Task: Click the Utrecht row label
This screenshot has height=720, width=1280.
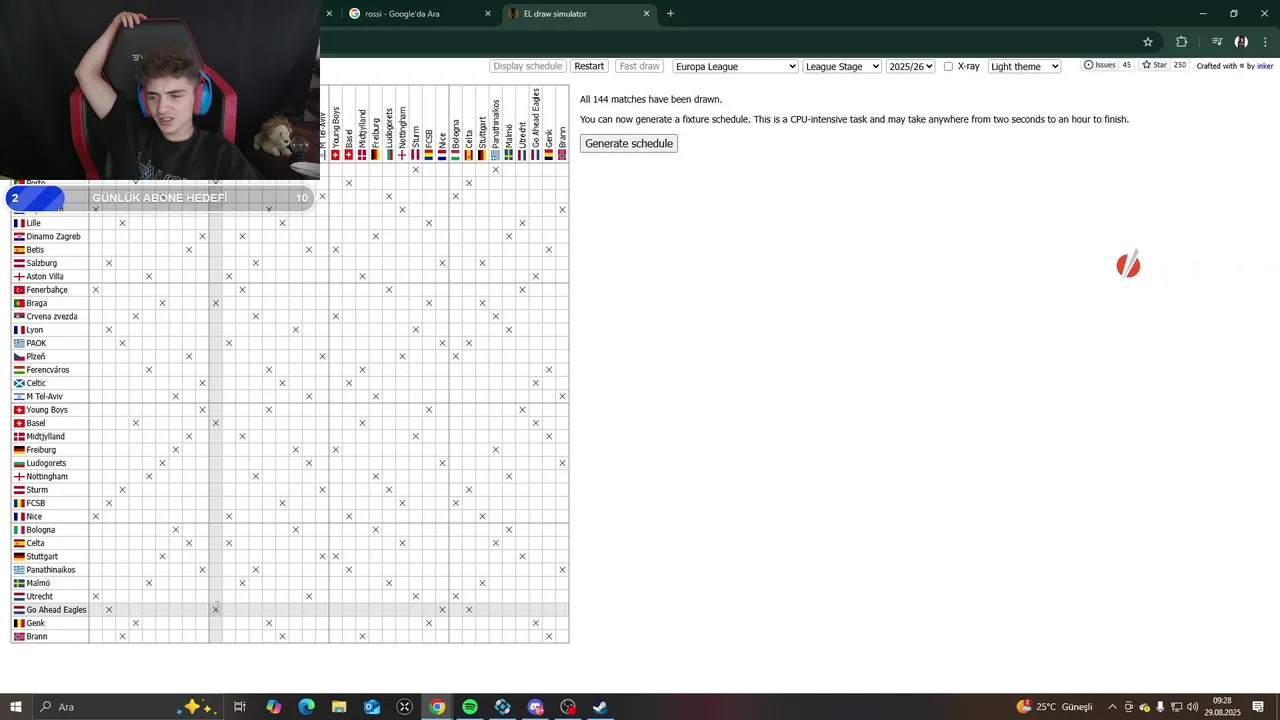Action: pos(39,597)
